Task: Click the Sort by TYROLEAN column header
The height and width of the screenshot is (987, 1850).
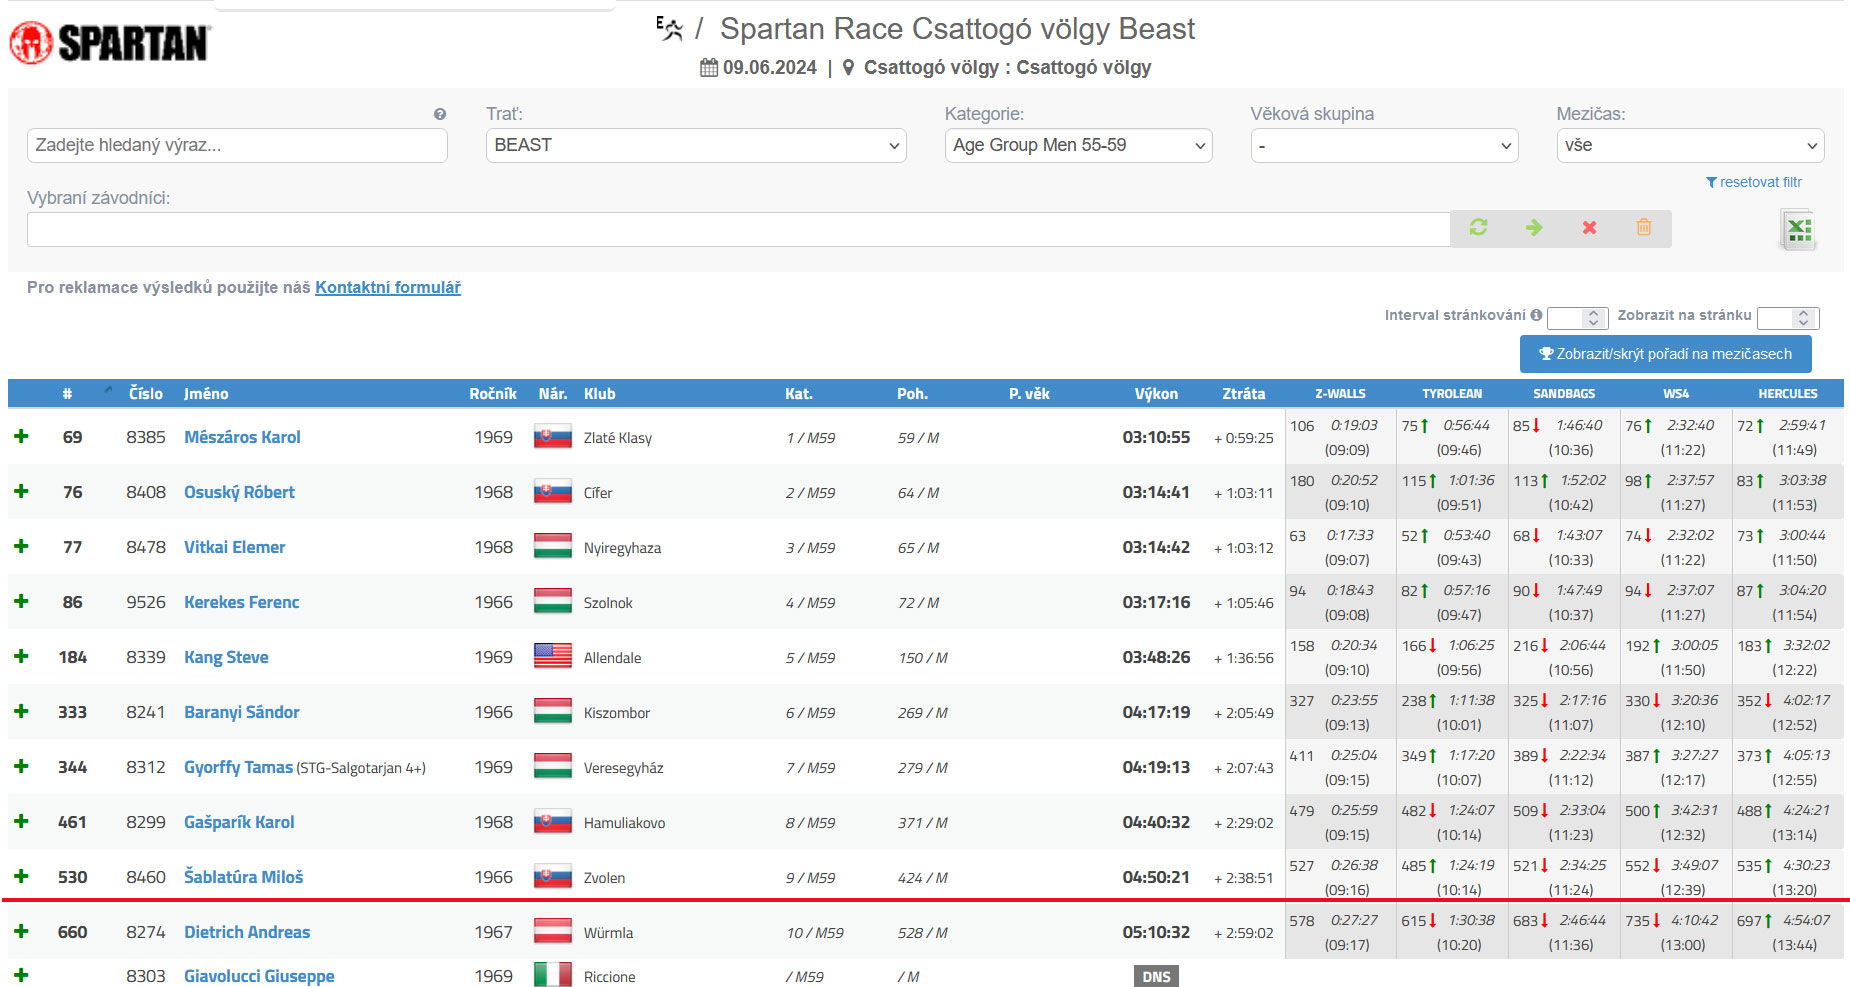Action: coord(1452,394)
